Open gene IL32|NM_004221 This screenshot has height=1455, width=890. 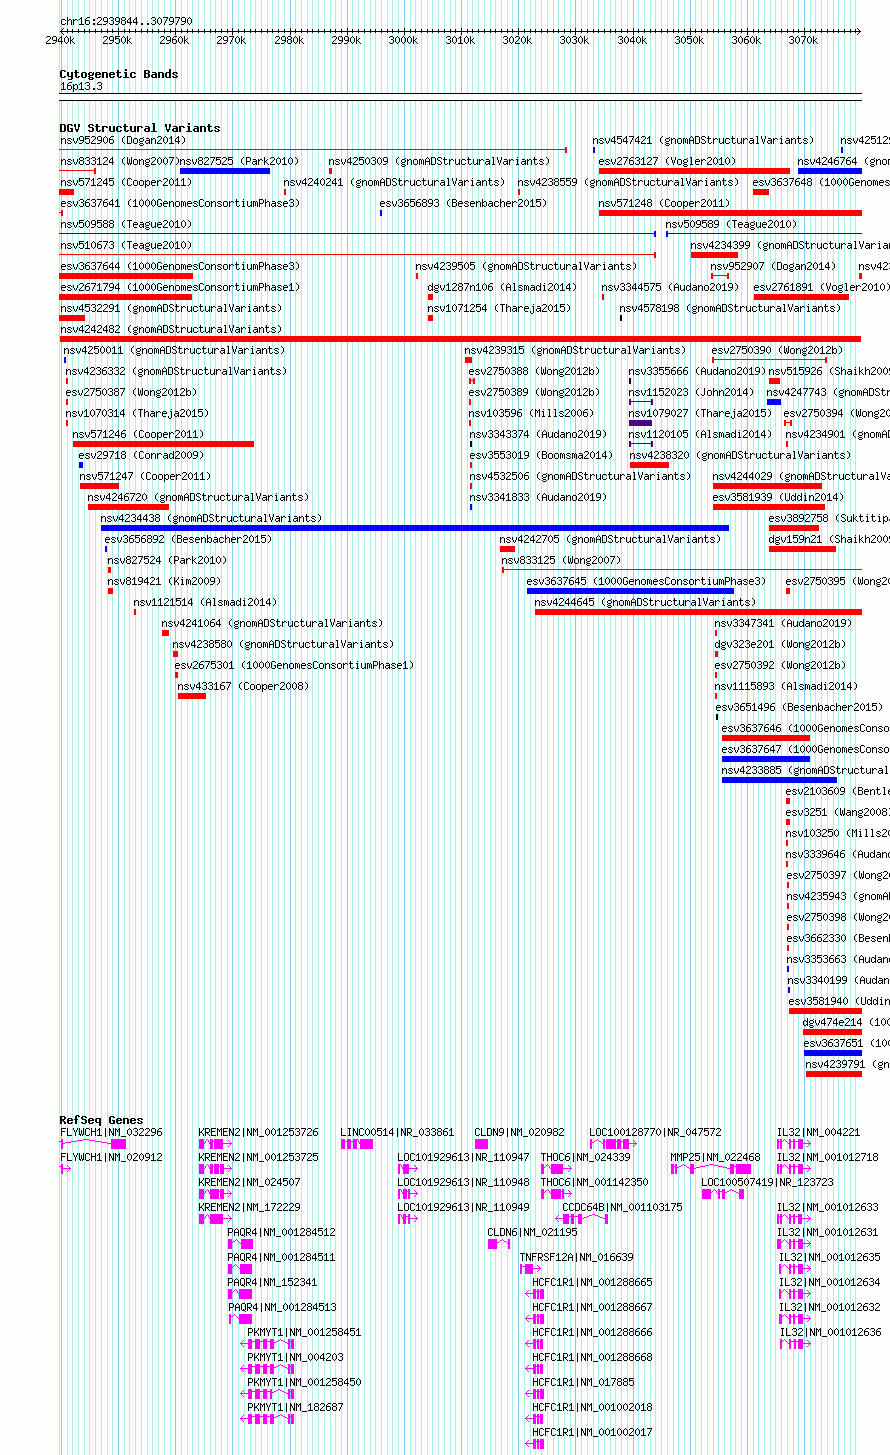[818, 1132]
